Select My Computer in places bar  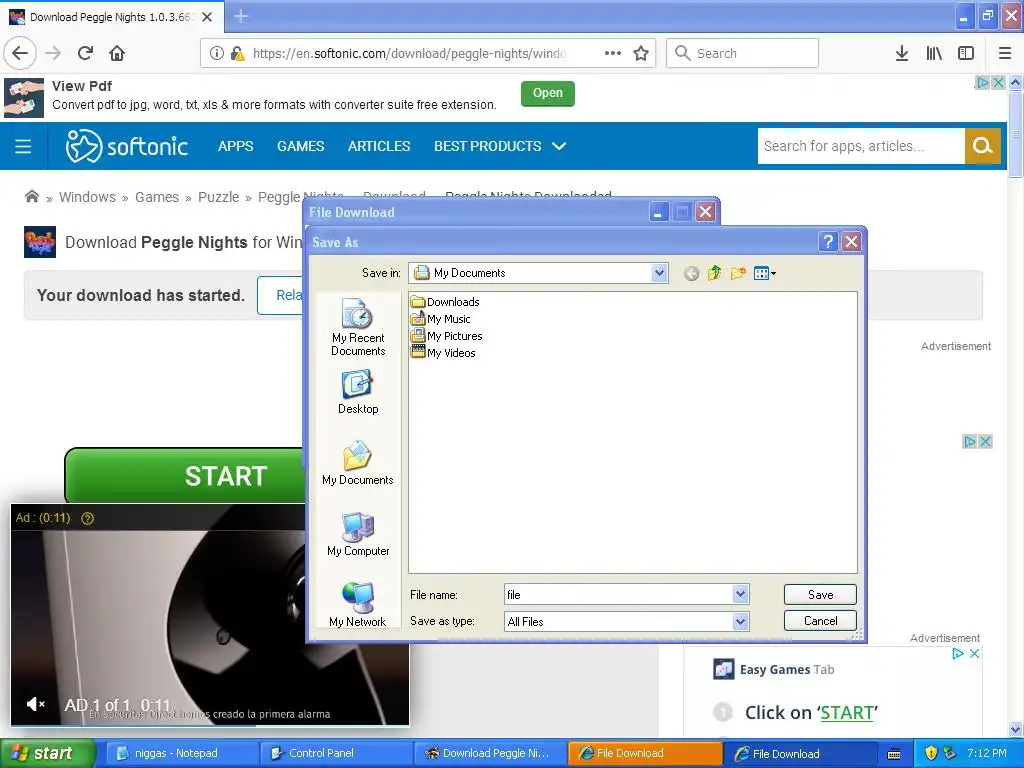(358, 534)
